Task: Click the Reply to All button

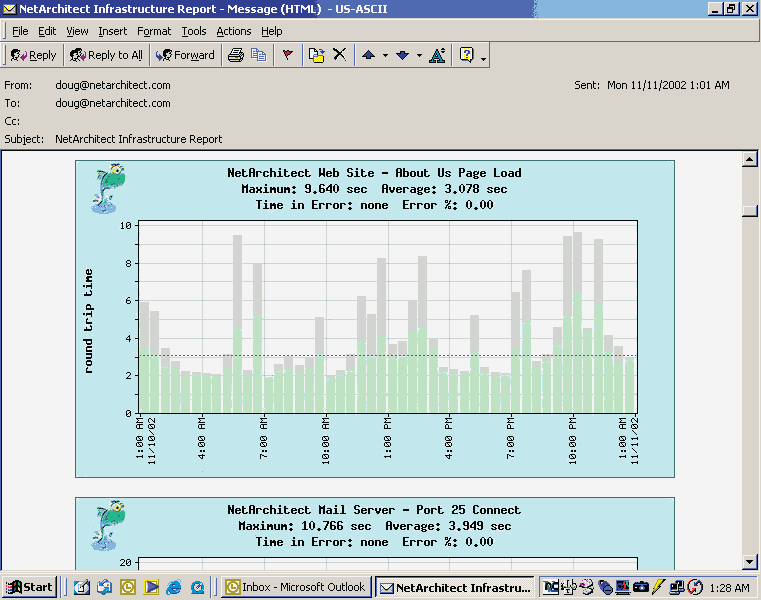Action: coord(106,55)
